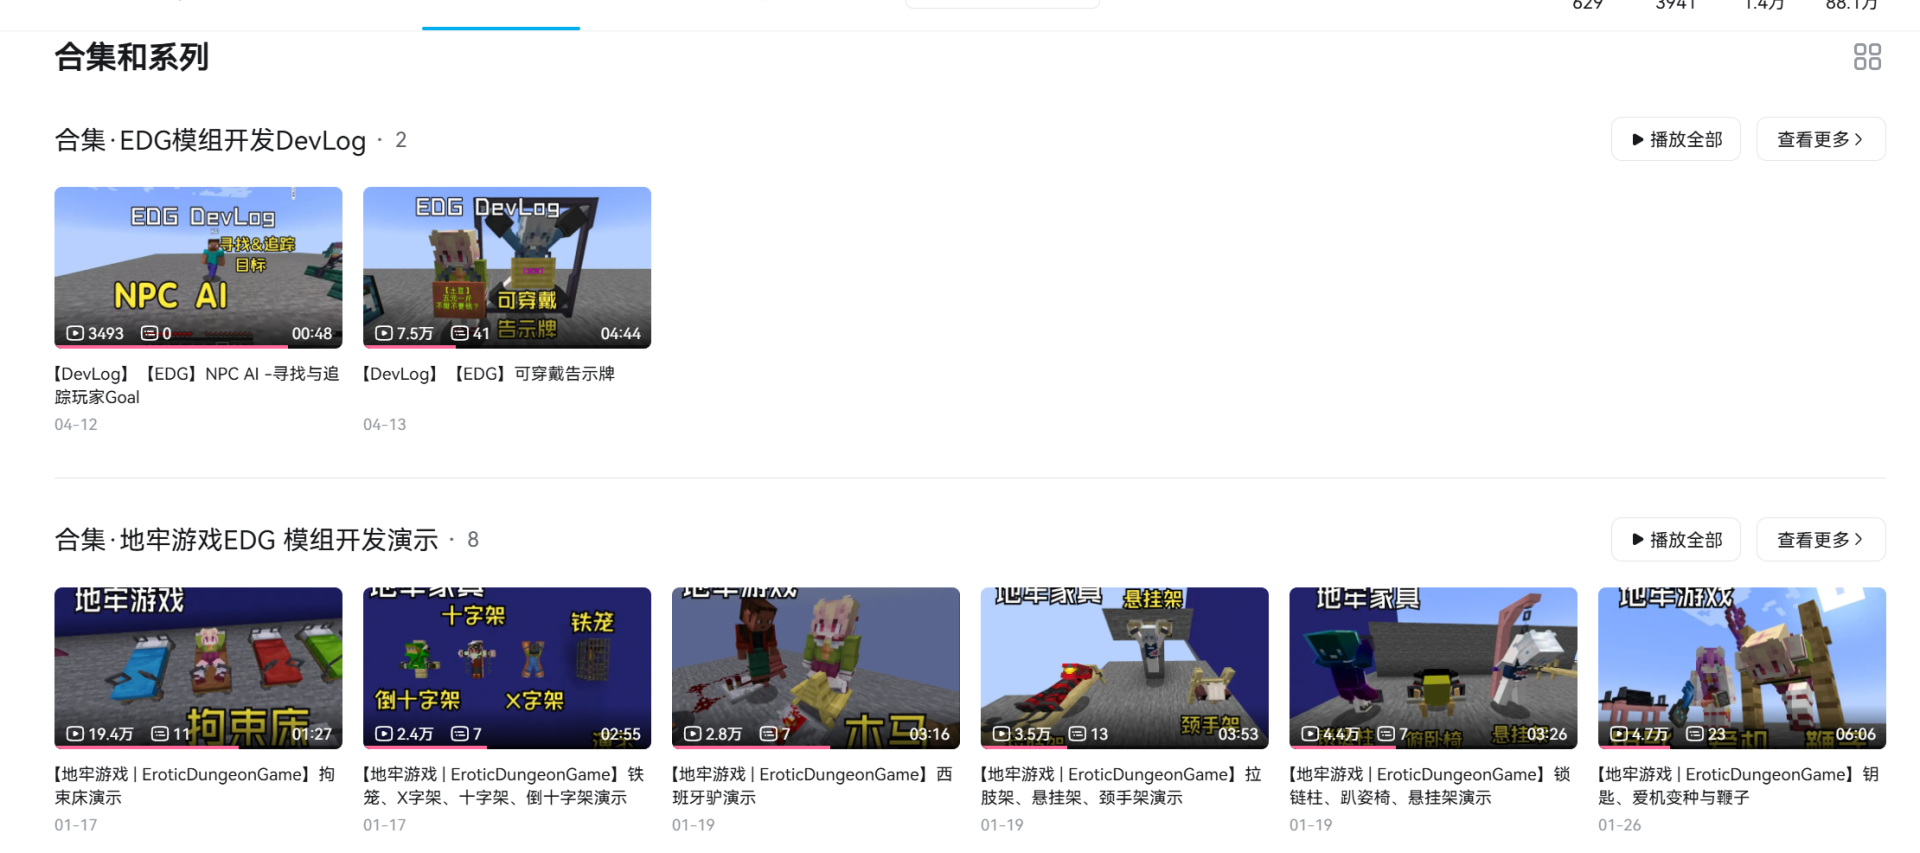1920x853 pixels.
Task: Click play count 3493 on NPC AI video
Action: tap(95, 333)
